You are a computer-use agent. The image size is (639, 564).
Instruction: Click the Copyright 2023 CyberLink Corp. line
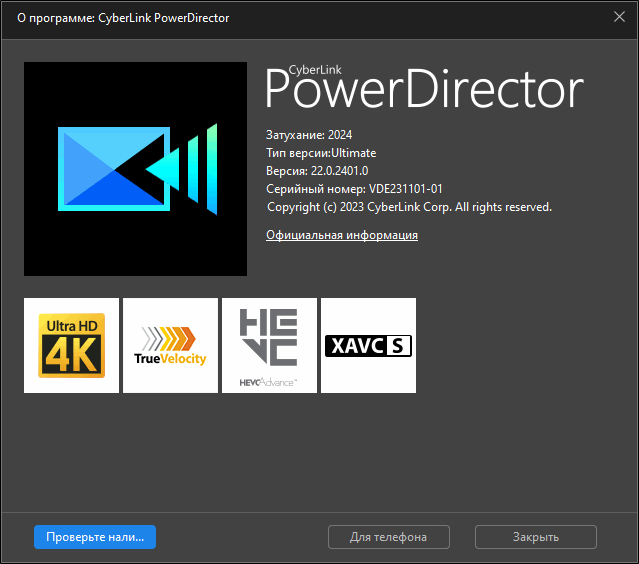point(409,207)
